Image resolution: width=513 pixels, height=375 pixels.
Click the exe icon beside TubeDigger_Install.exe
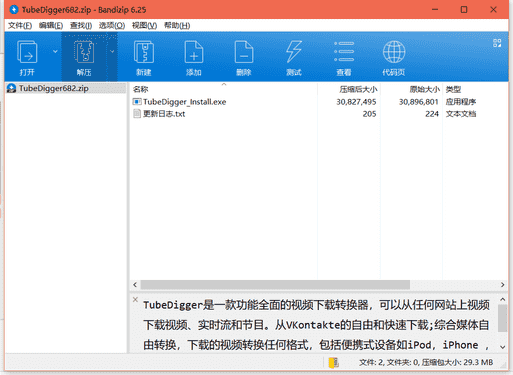[137, 102]
